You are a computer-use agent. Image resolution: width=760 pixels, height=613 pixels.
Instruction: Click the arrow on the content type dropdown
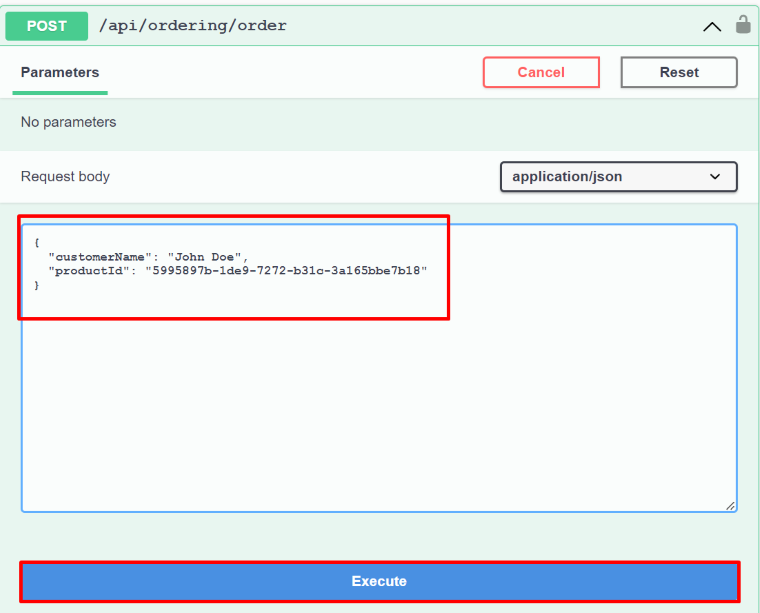click(x=715, y=177)
